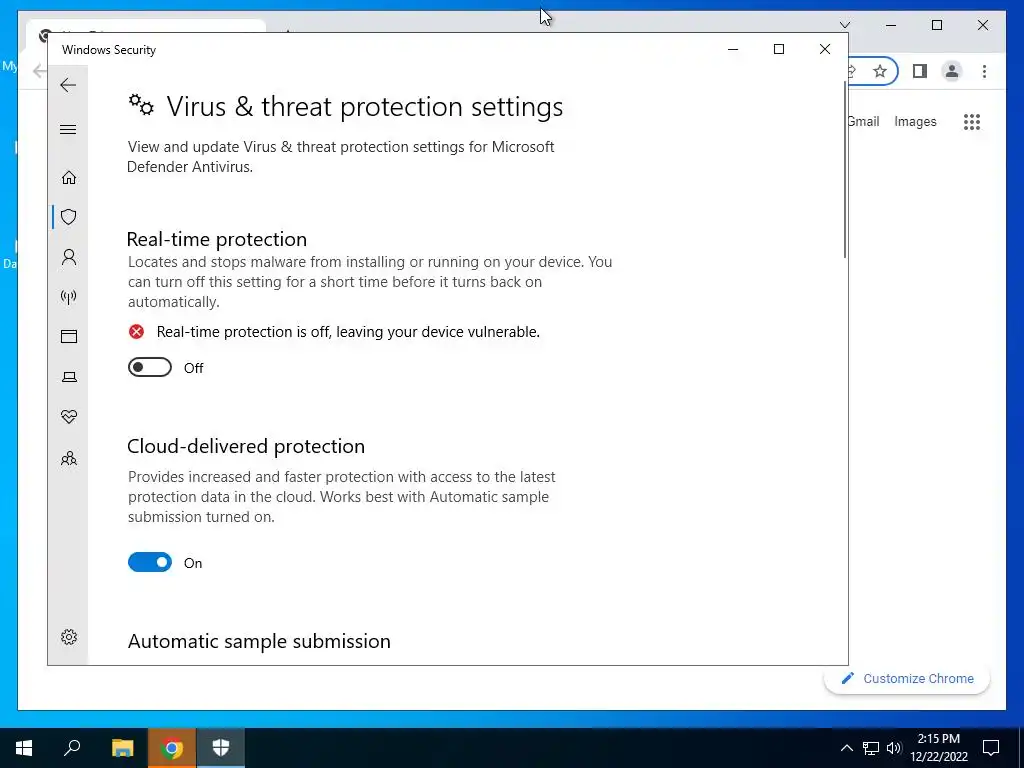This screenshot has width=1024, height=768.
Task: Open Family options icon in sidebar
Action: (x=69, y=458)
